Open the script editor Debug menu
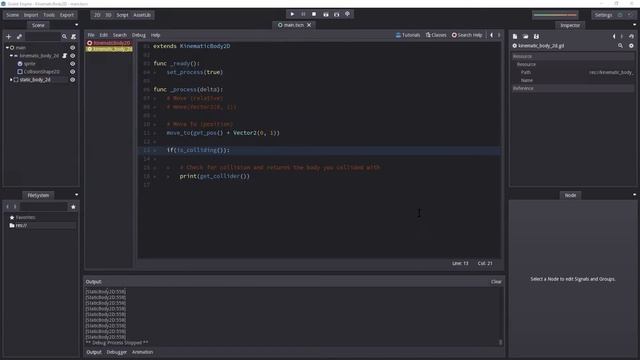 139,35
